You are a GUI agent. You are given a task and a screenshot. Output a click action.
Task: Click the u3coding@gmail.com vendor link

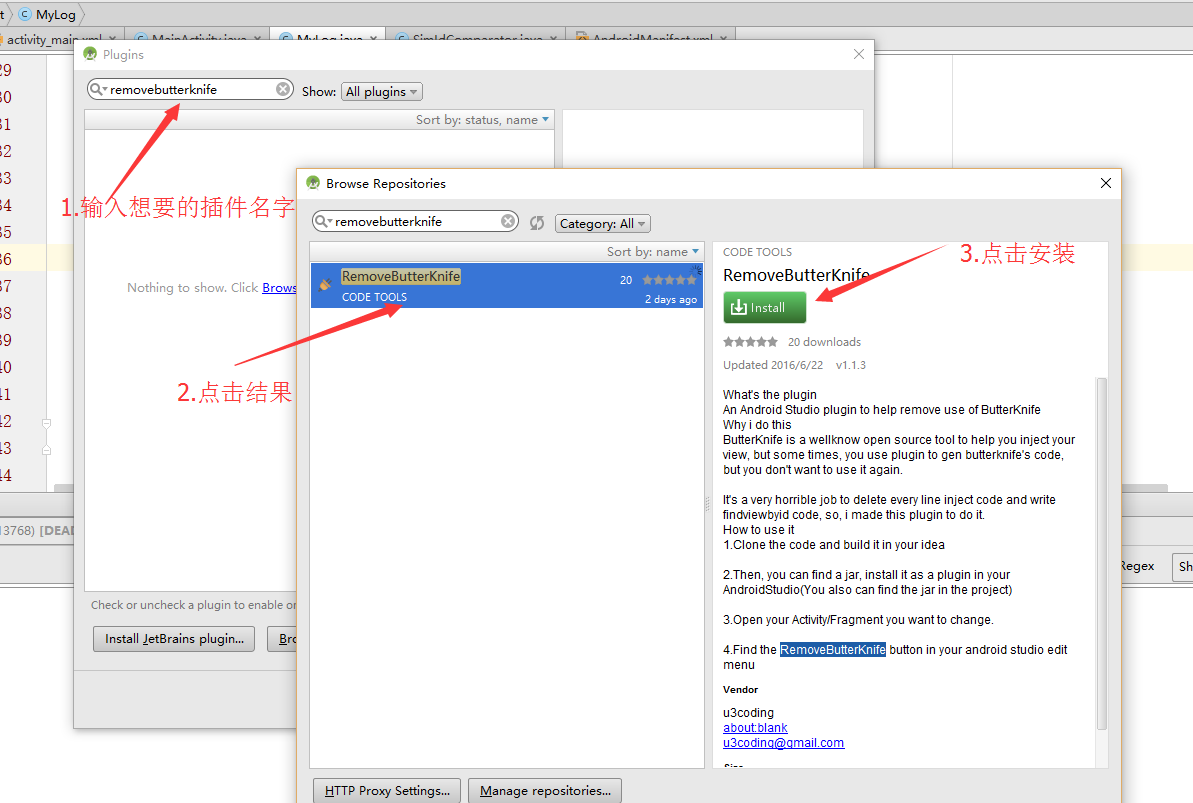(x=783, y=743)
